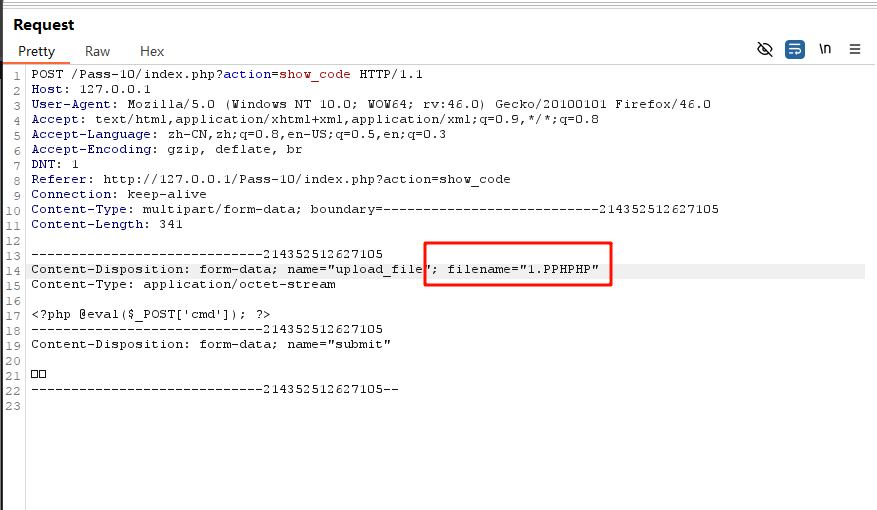
Task: Switch to the Hex tab
Action: [152, 51]
